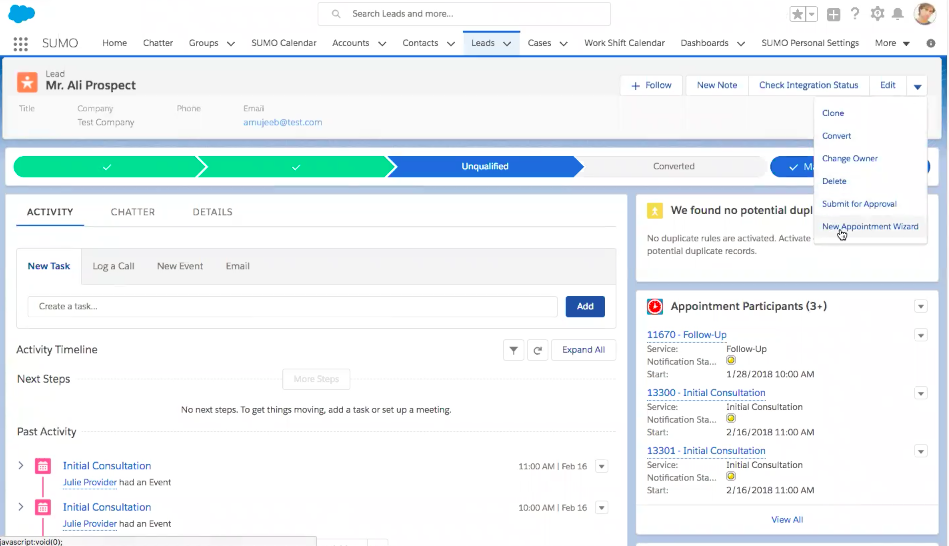949x546 pixels.
Task: Click the search magnifier icon
Action: pyautogui.click(x=336, y=14)
